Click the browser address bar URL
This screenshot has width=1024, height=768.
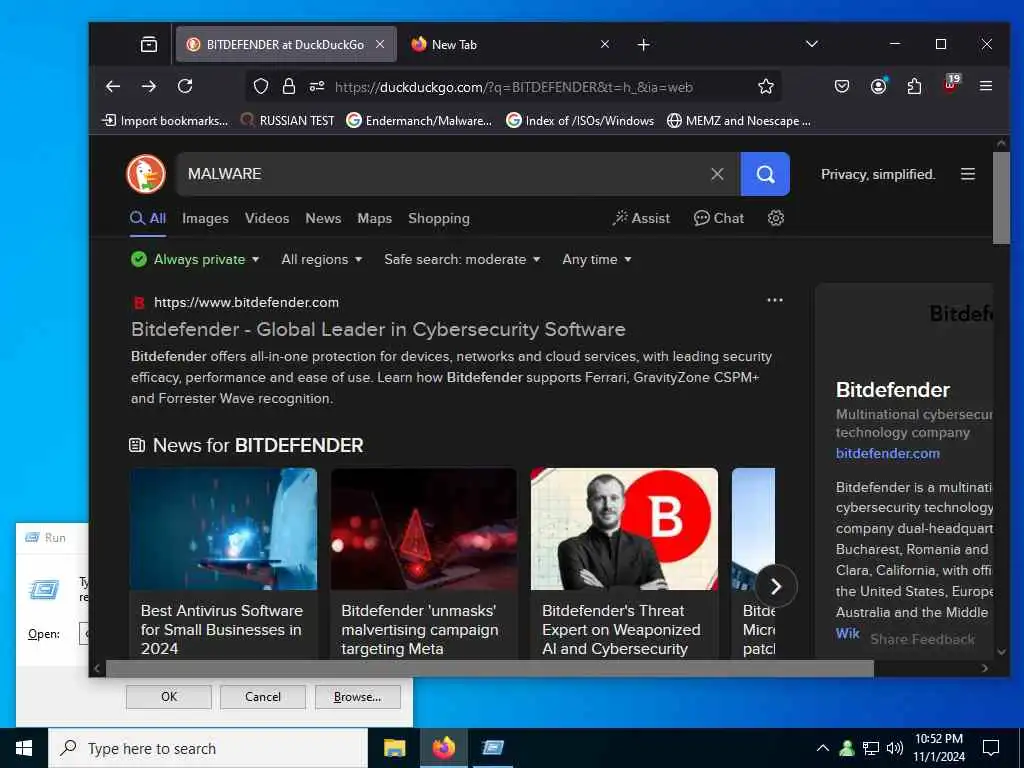pos(514,87)
